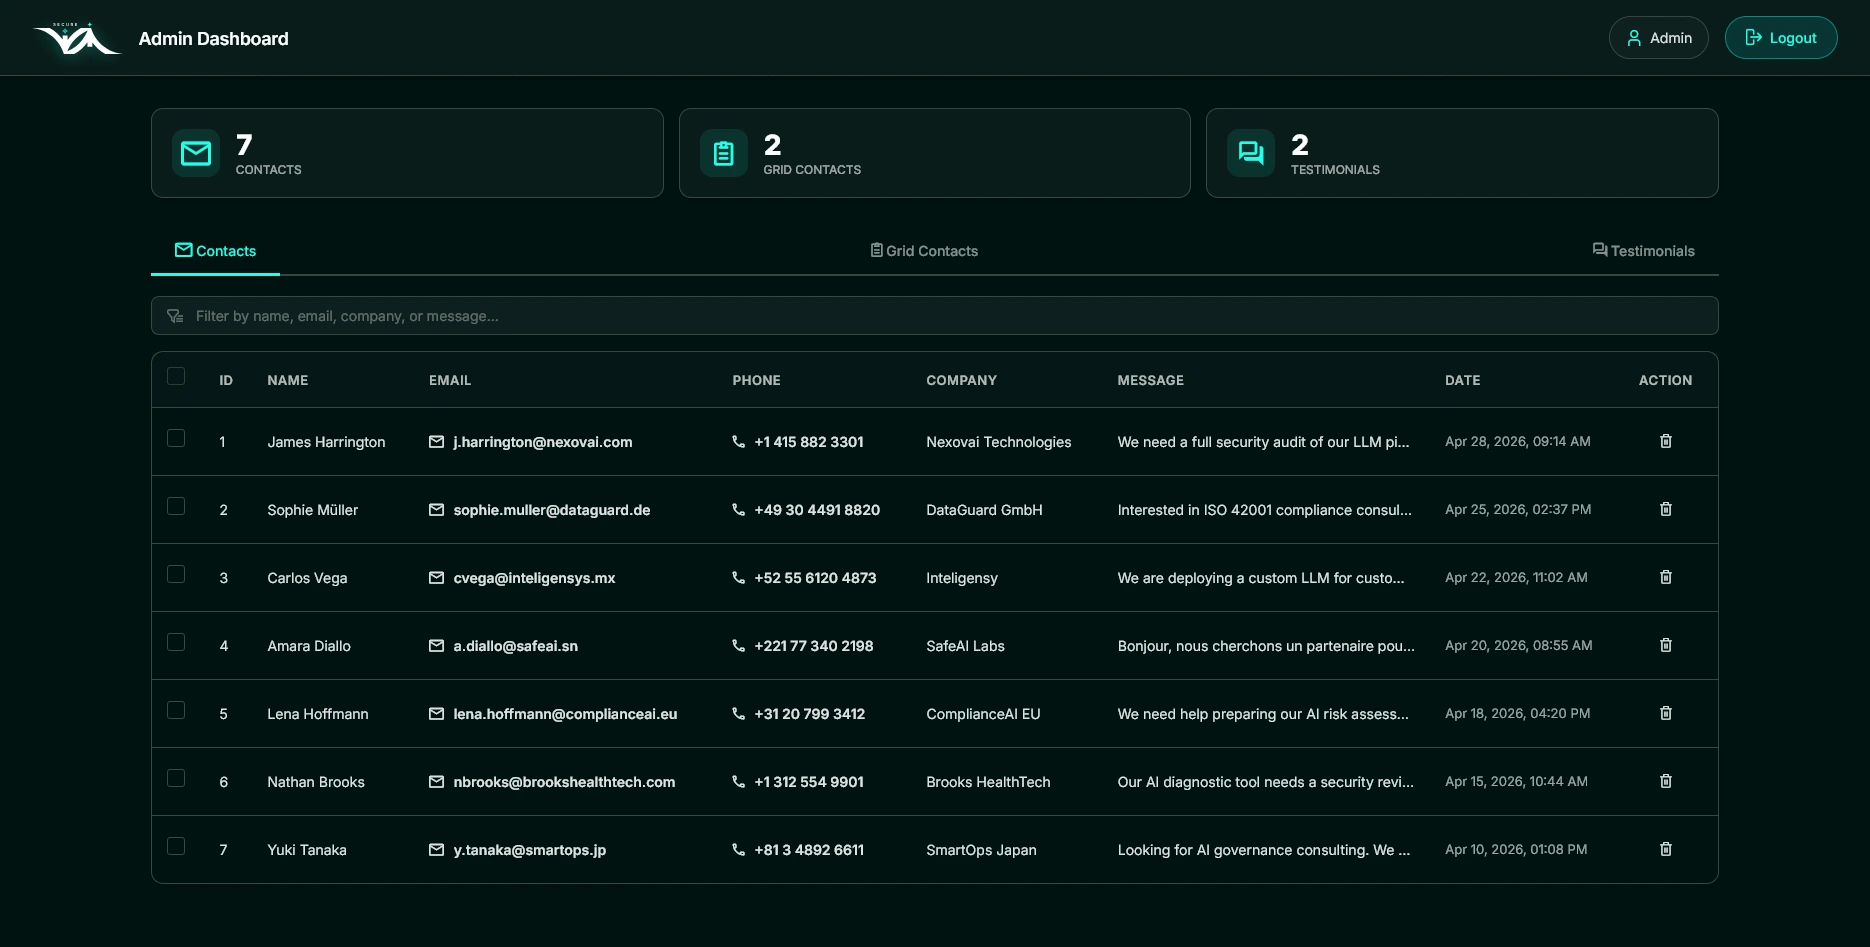This screenshot has height=947, width=1870.
Task: Click the Nexovai Technologies company cell
Action: 999,442
